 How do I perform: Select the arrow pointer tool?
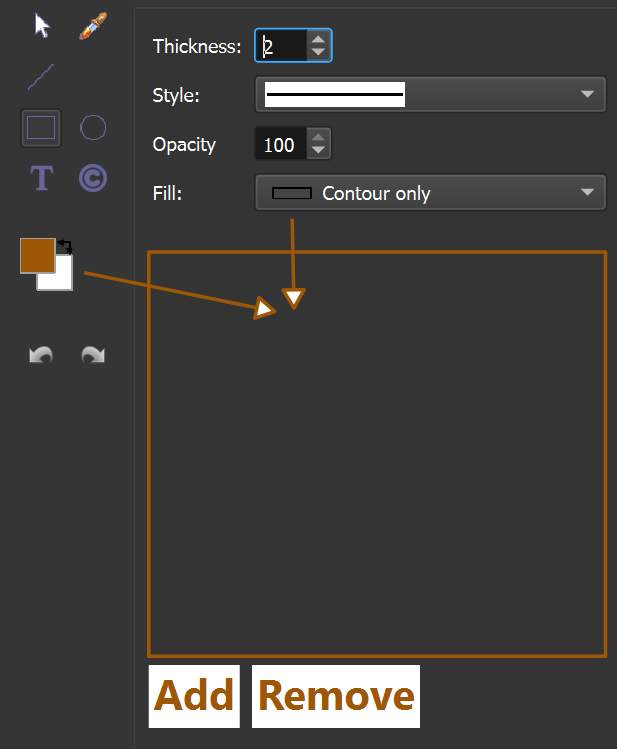point(42,26)
